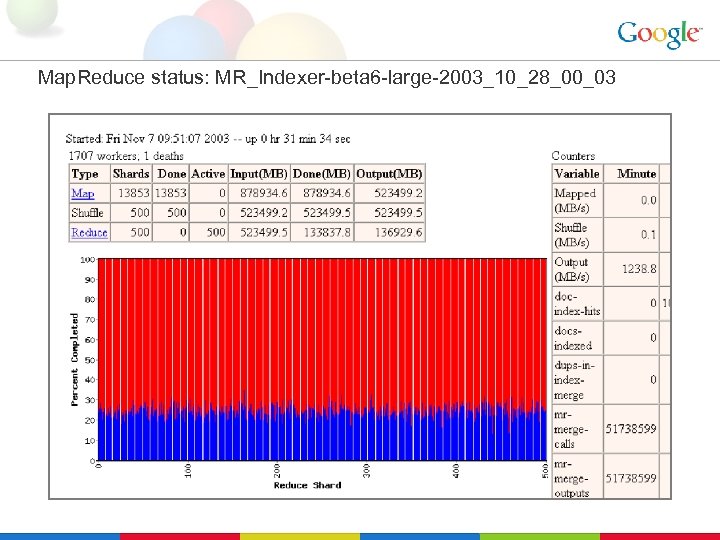The width and height of the screenshot is (720, 540).
Task: Open the Reduce link in Type column
Action: tap(89, 232)
